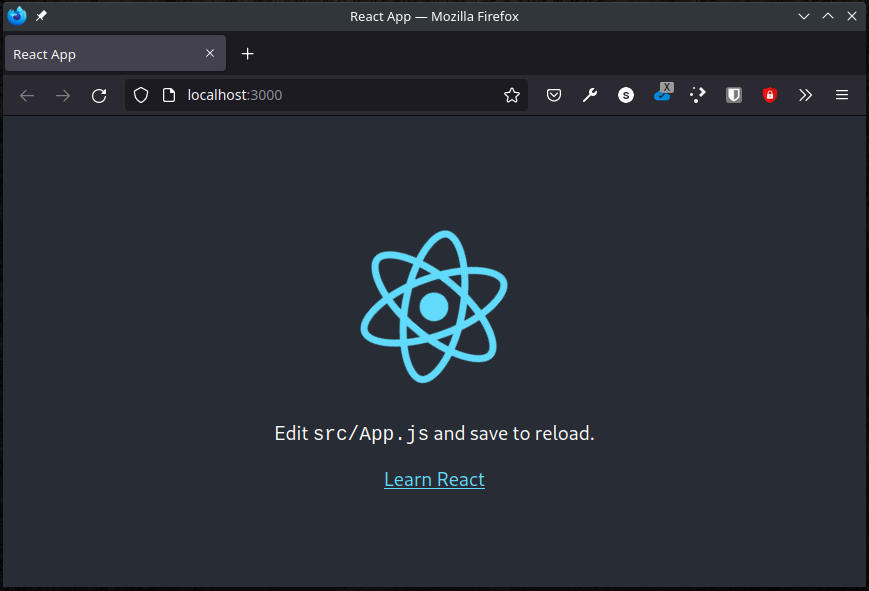Open the blue cloud extension with X badge

(663, 93)
